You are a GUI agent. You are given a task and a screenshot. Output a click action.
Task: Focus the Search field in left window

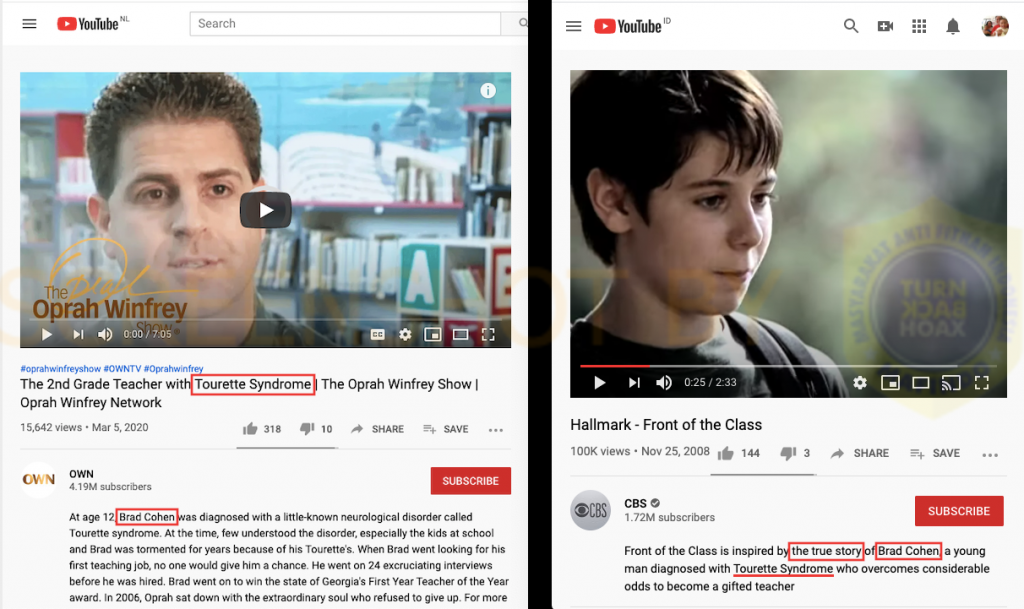[345, 23]
